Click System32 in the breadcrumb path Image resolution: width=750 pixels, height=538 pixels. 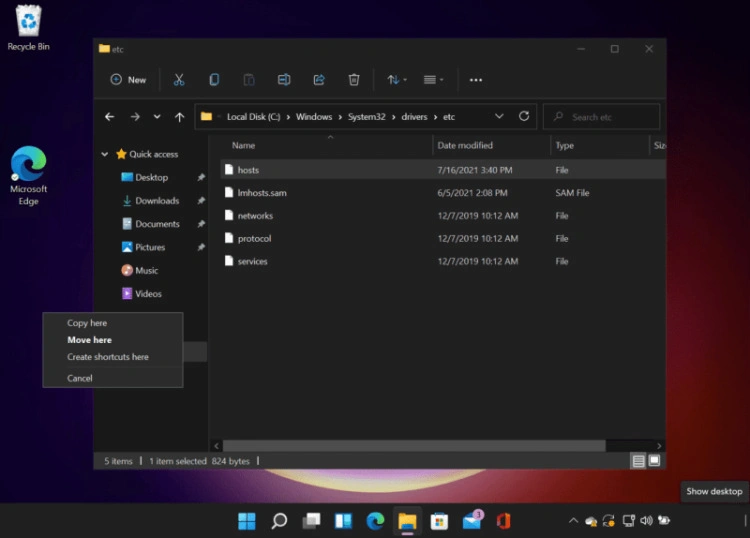pos(366,117)
